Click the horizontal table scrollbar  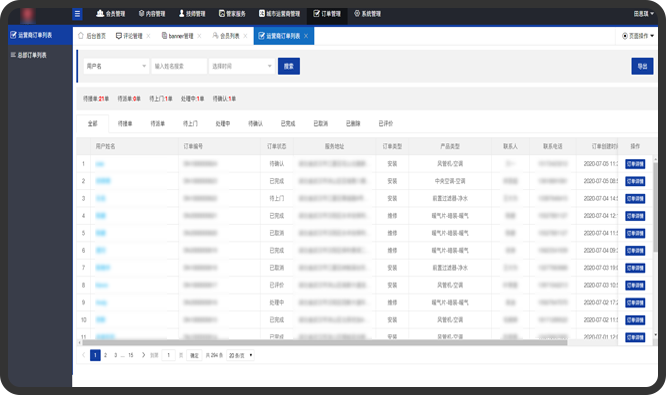tap(325, 342)
